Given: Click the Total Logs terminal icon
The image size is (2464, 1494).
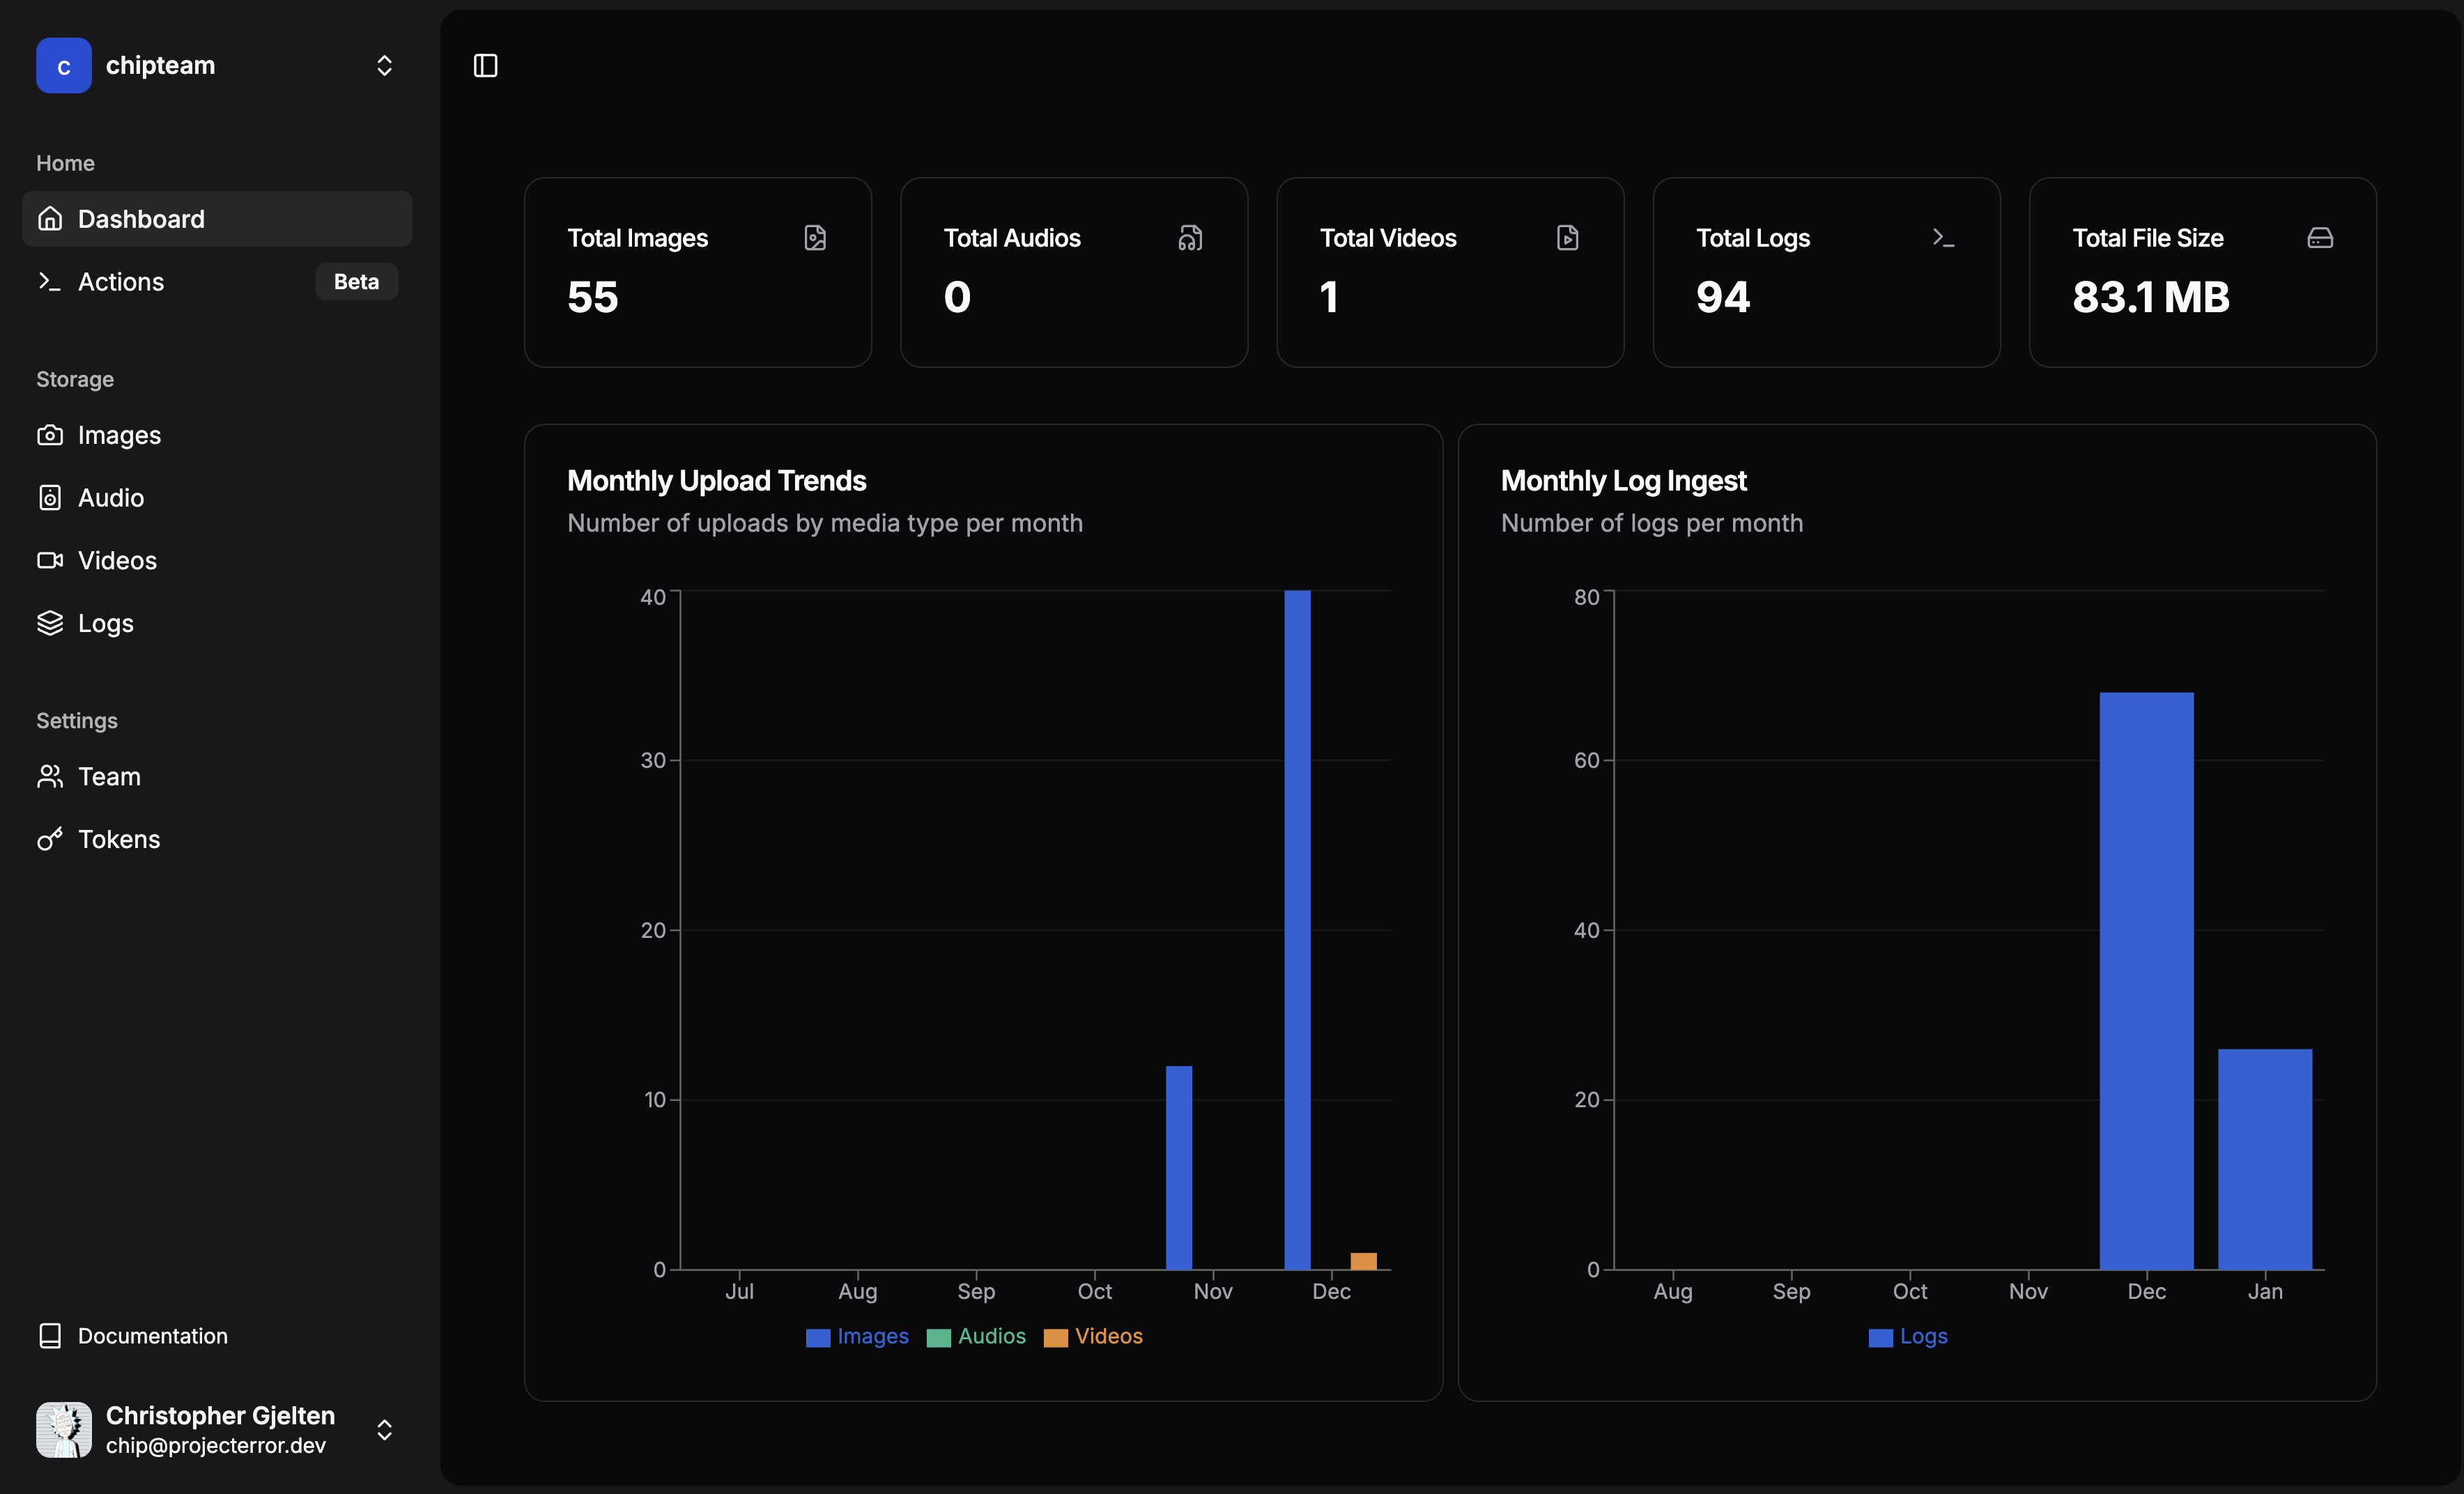Looking at the screenshot, I should point(1943,238).
